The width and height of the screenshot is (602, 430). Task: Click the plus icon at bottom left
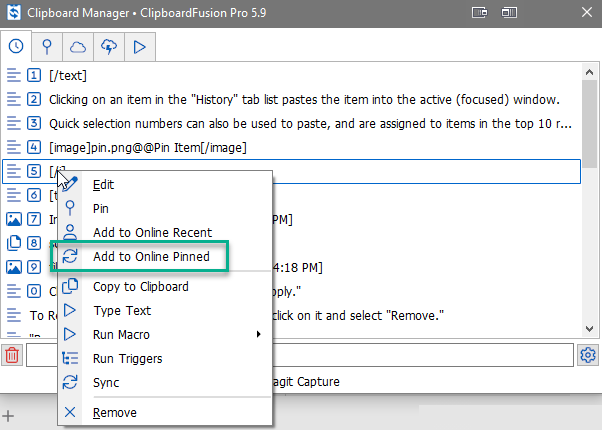8,415
